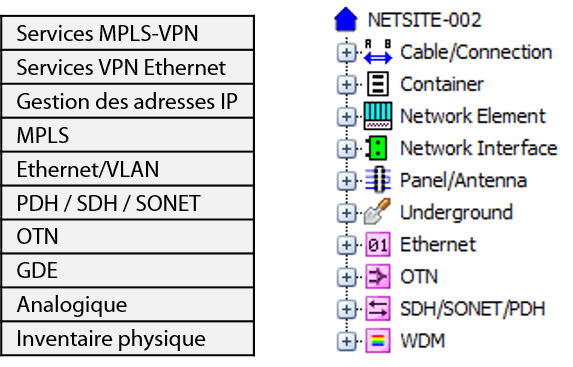The width and height of the screenshot is (573, 367).
Task: Expand the Cable/Connection tree node
Action: pyautogui.click(x=346, y=53)
